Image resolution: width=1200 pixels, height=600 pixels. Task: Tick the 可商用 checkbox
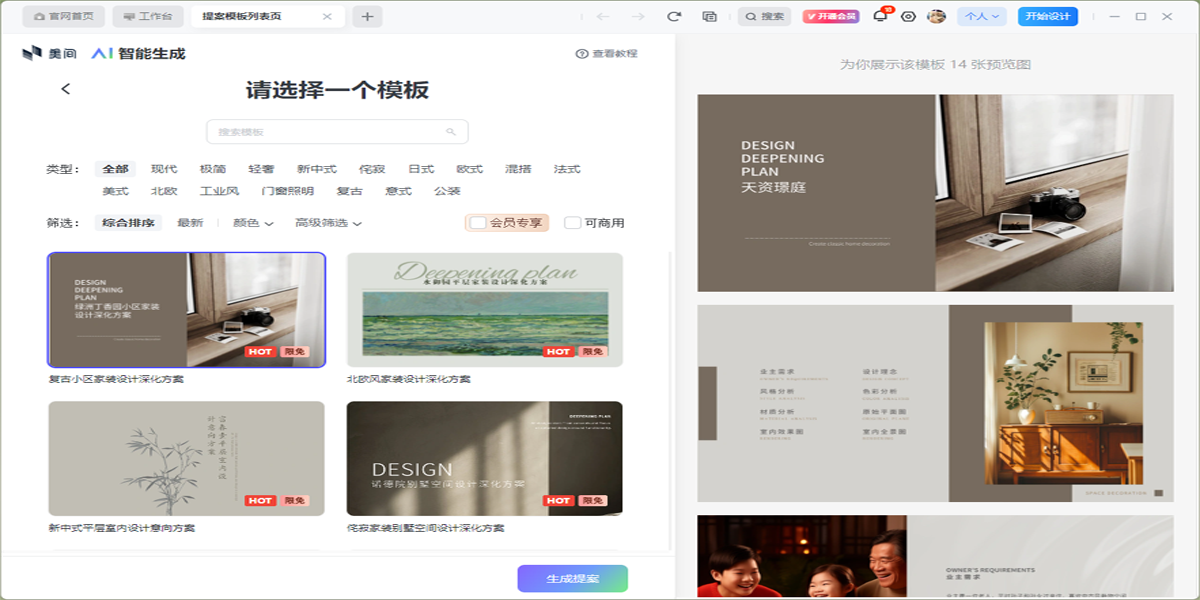(572, 223)
